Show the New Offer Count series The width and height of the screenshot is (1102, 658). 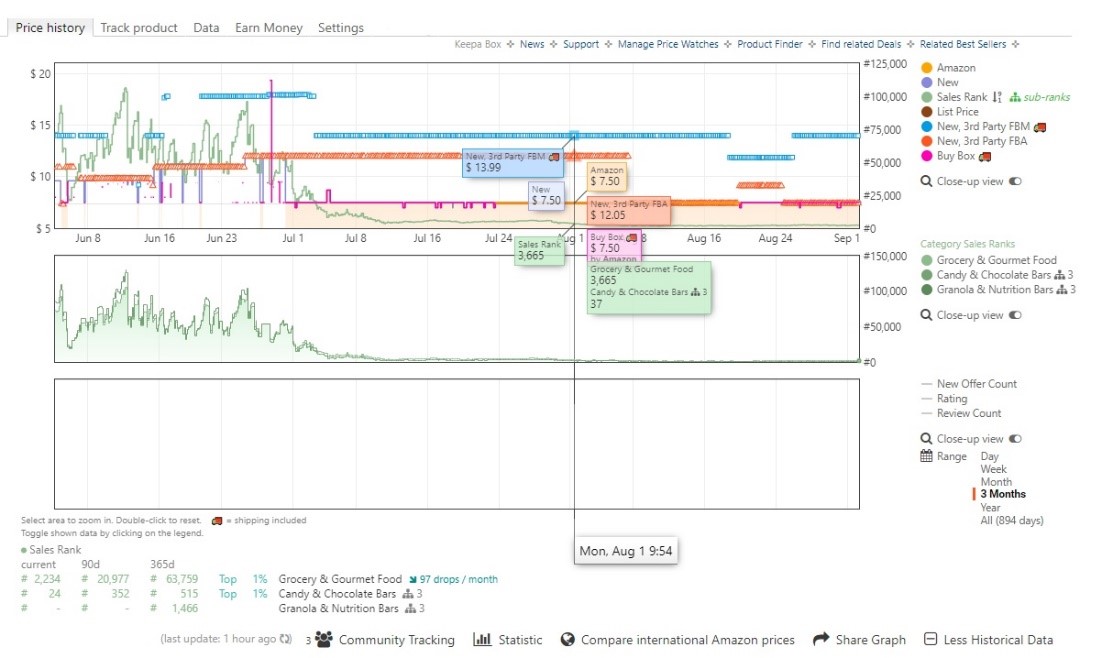pos(977,384)
